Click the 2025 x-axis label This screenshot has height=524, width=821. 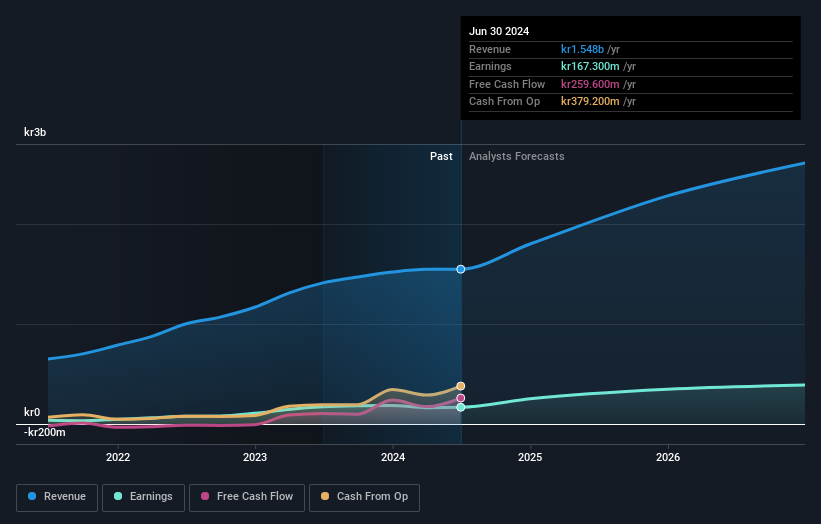pyautogui.click(x=530, y=457)
